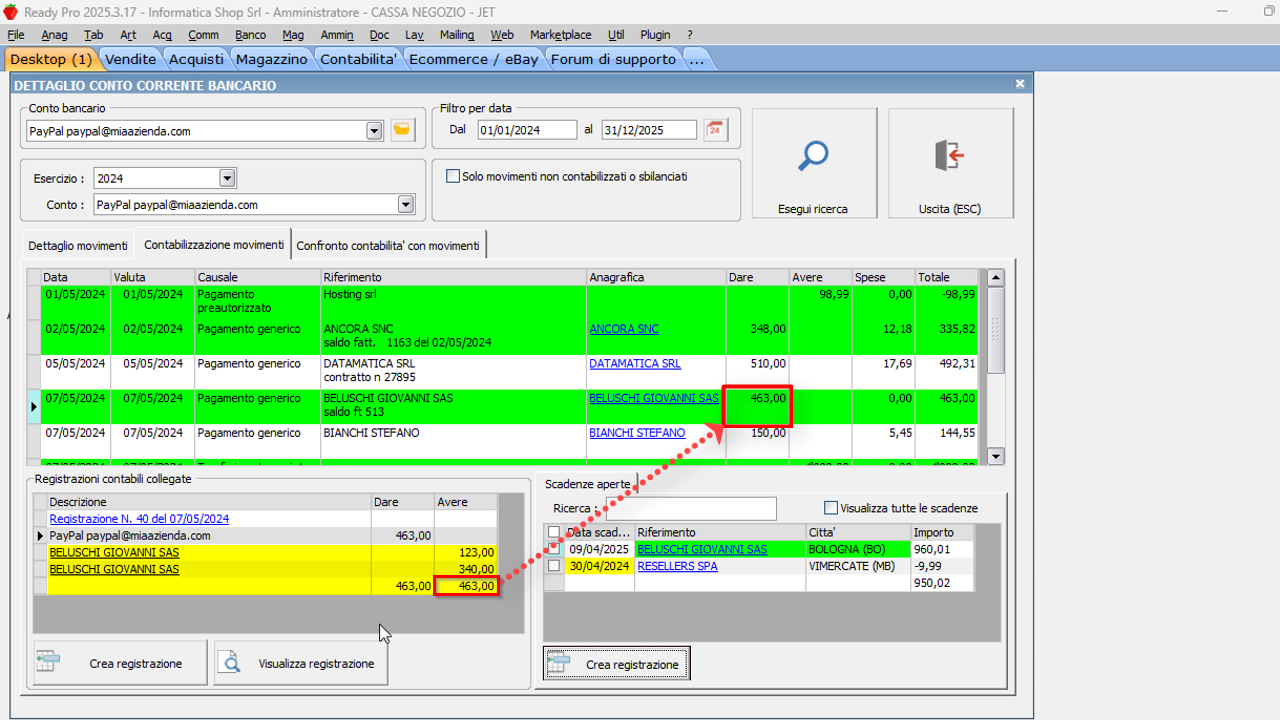The width and height of the screenshot is (1280, 720).
Task: Click the Uscita (ESC) exit button
Action: pyautogui.click(x=950, y=163)
